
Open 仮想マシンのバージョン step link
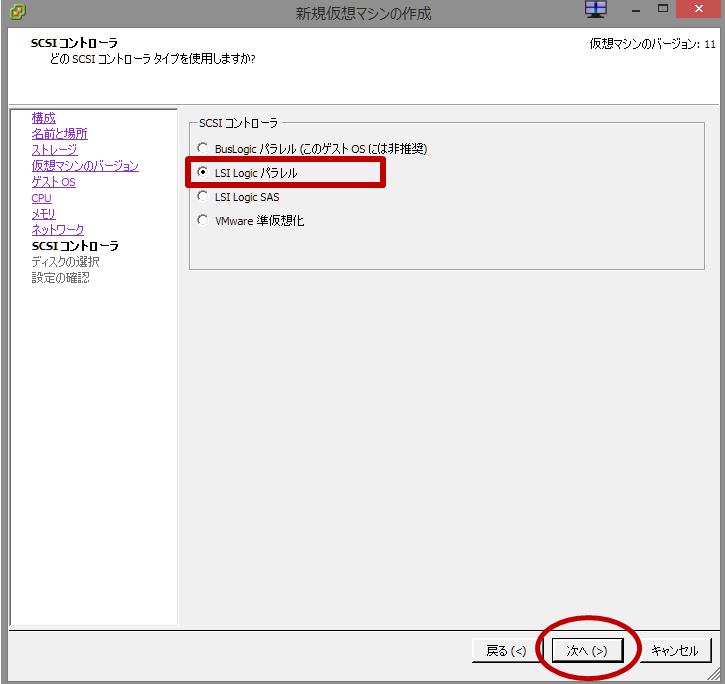pos(85,166)
